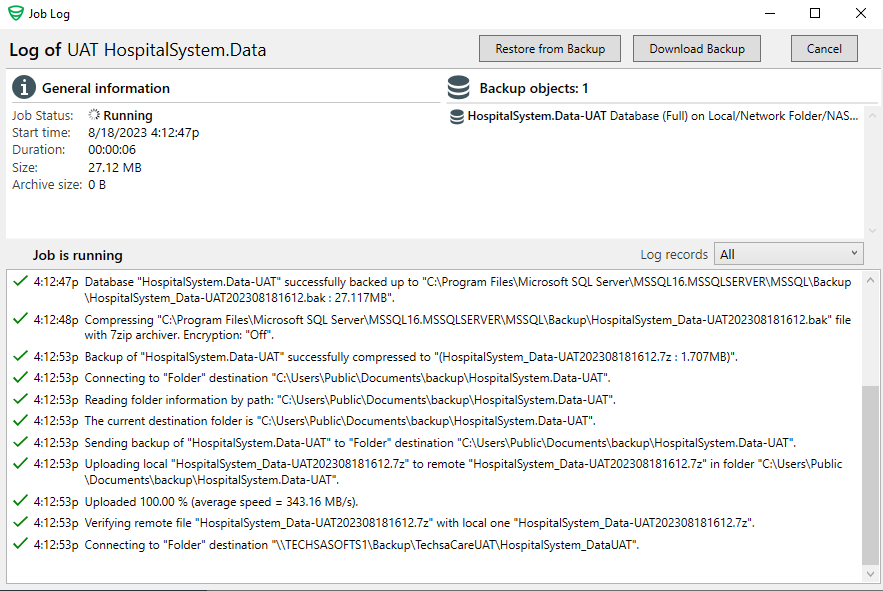The height and width of the screenshot is (591, 883).
Task: Select the HospitalSystem.Data-UAT backup object row
Action: pyautogui.click(x=660, y=116)
